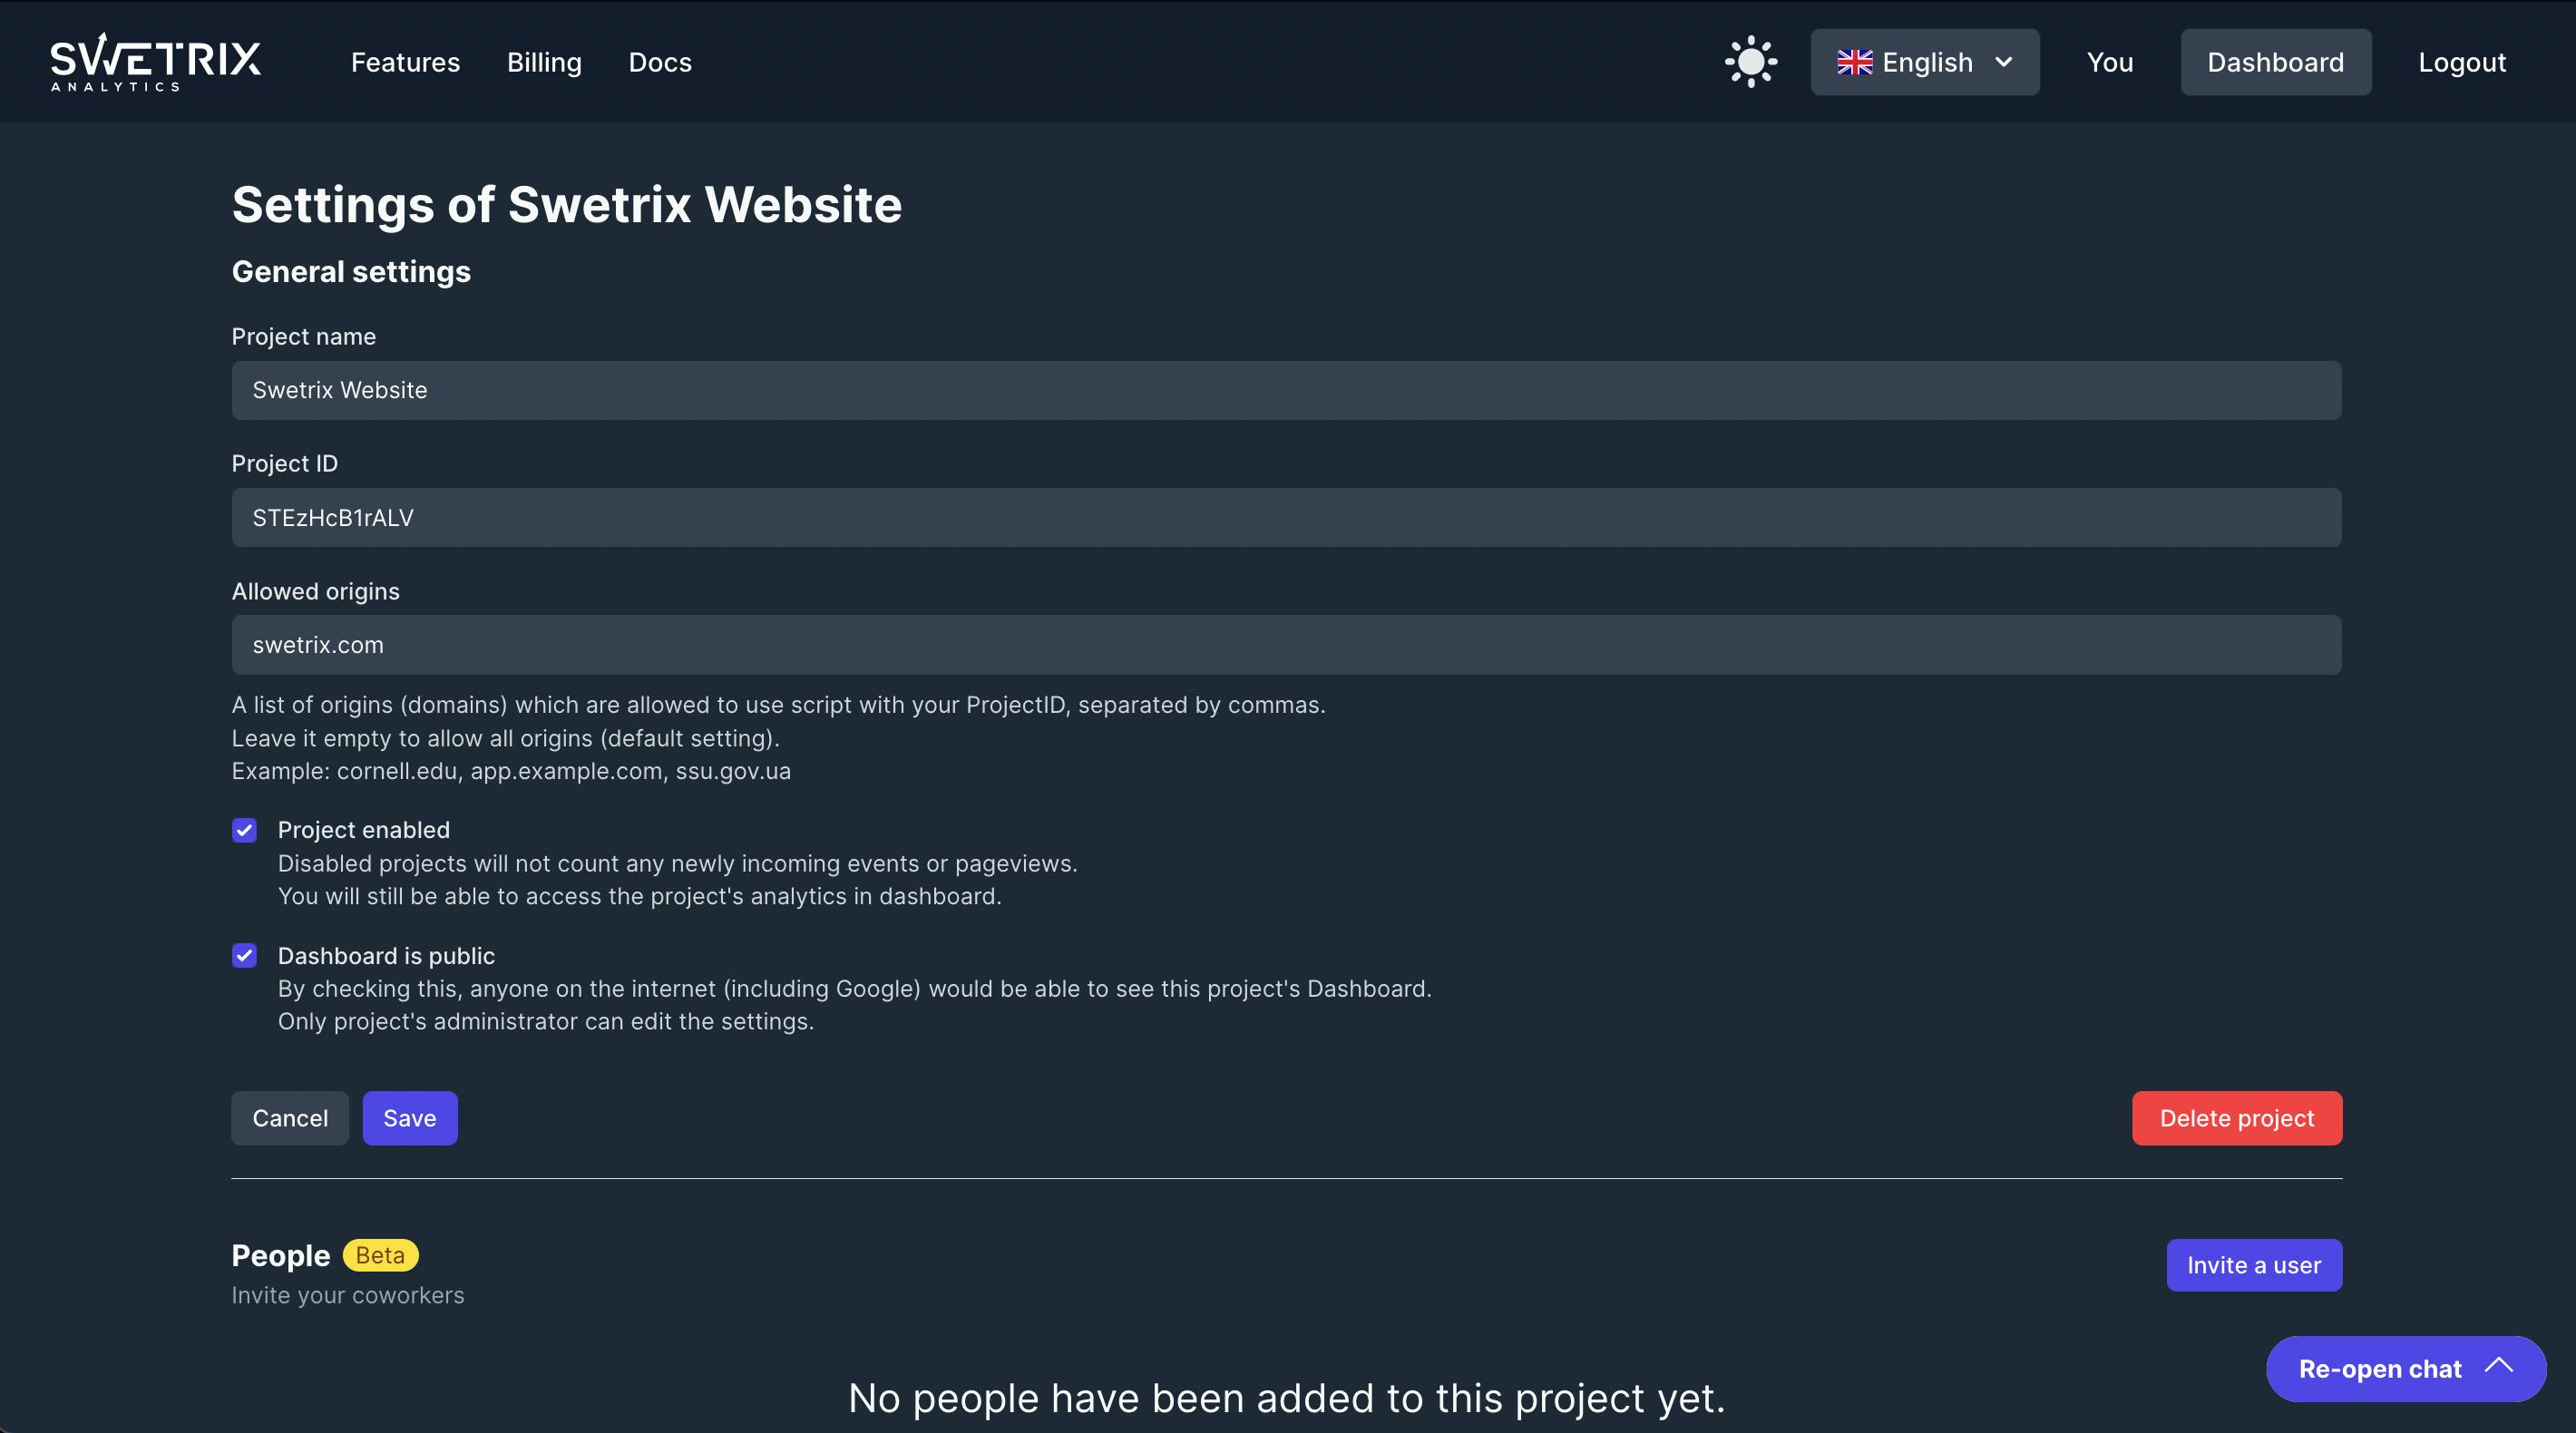
Task: Click the No people have been added message
Action: [1287, 1398]
